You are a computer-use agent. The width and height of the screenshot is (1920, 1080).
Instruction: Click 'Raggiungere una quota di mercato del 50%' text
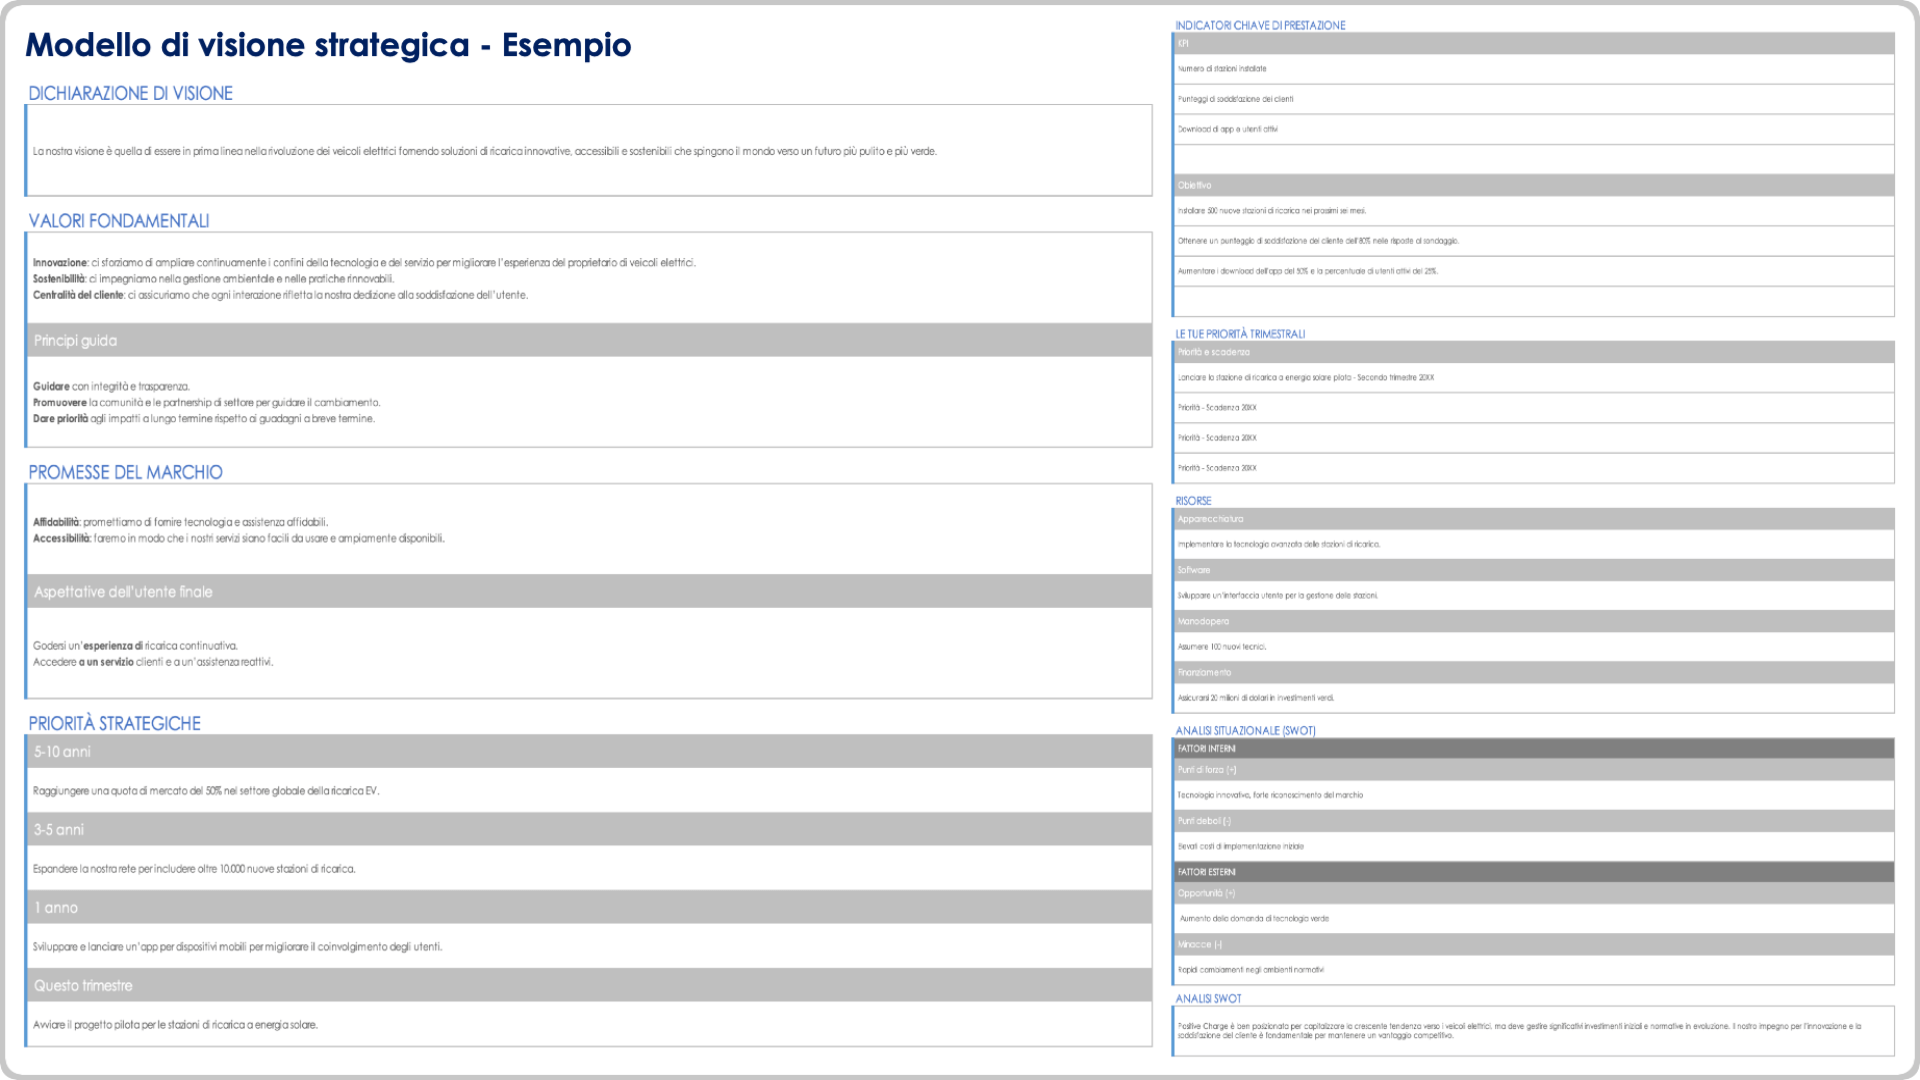point(206,791)
